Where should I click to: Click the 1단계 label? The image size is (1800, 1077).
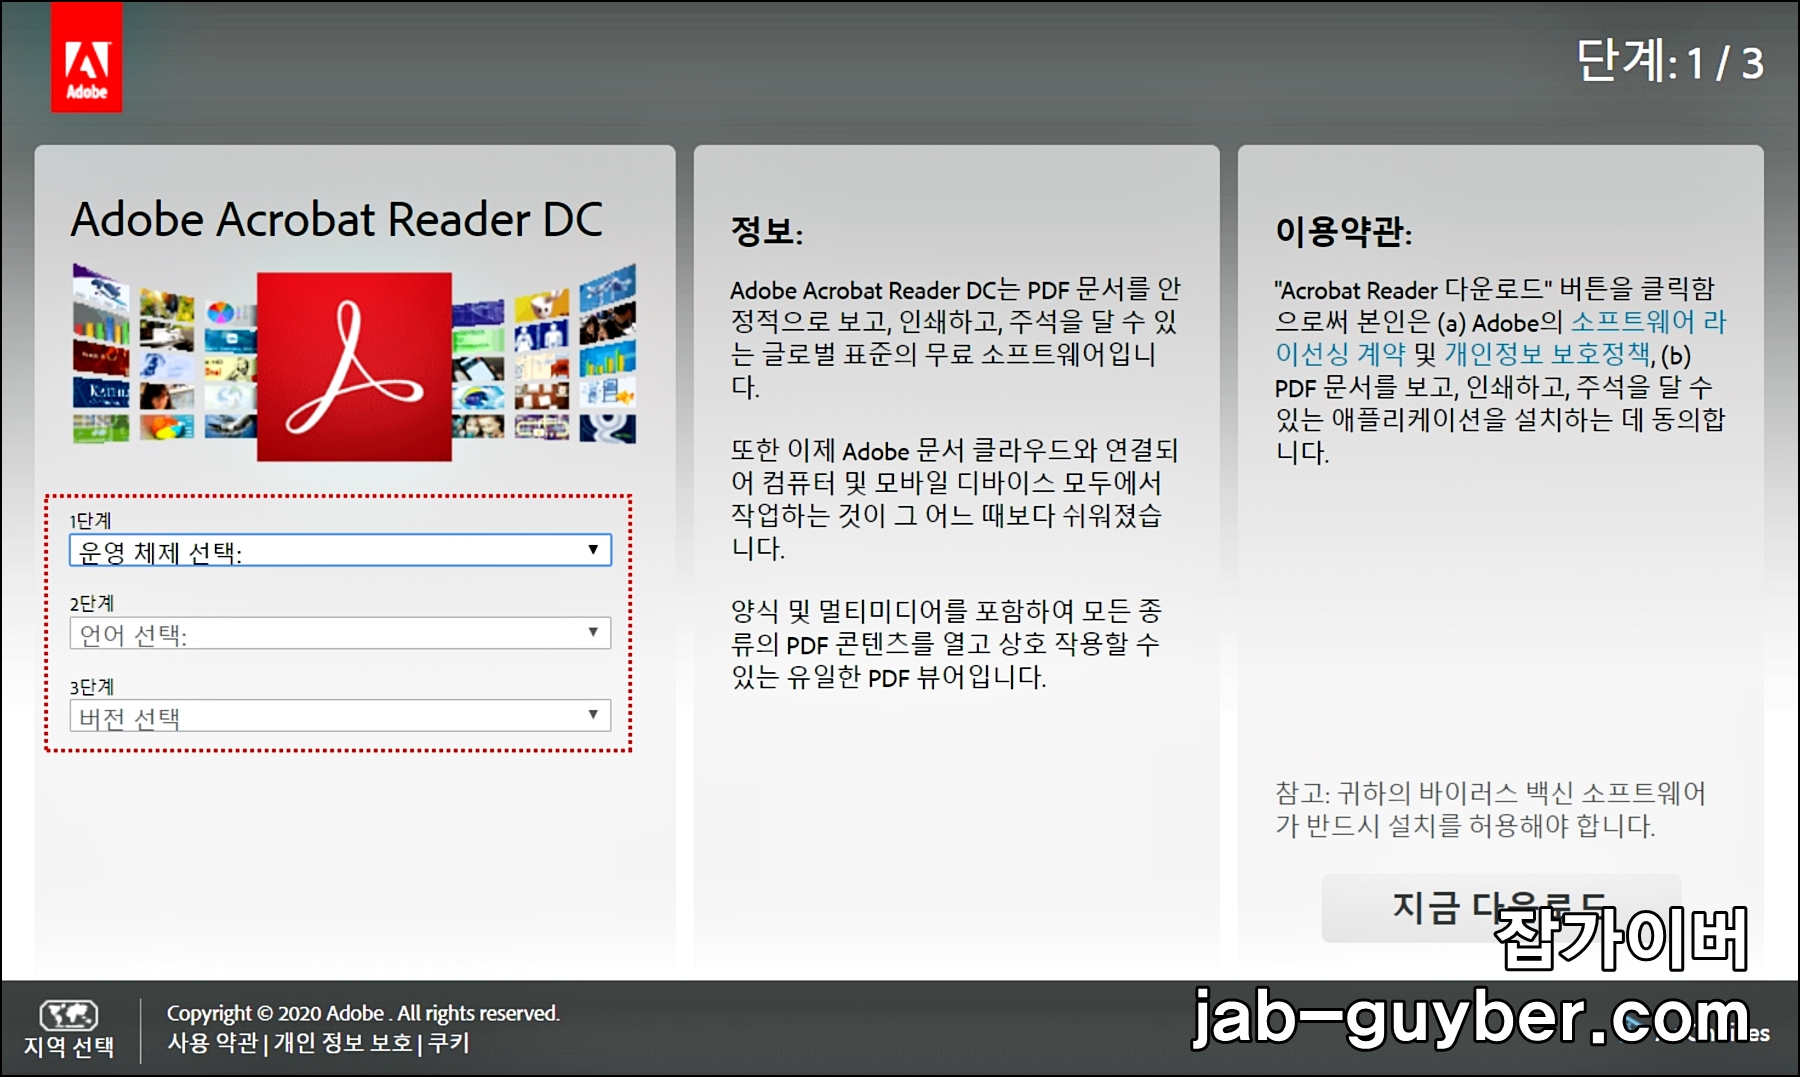[x=90, y=520]
